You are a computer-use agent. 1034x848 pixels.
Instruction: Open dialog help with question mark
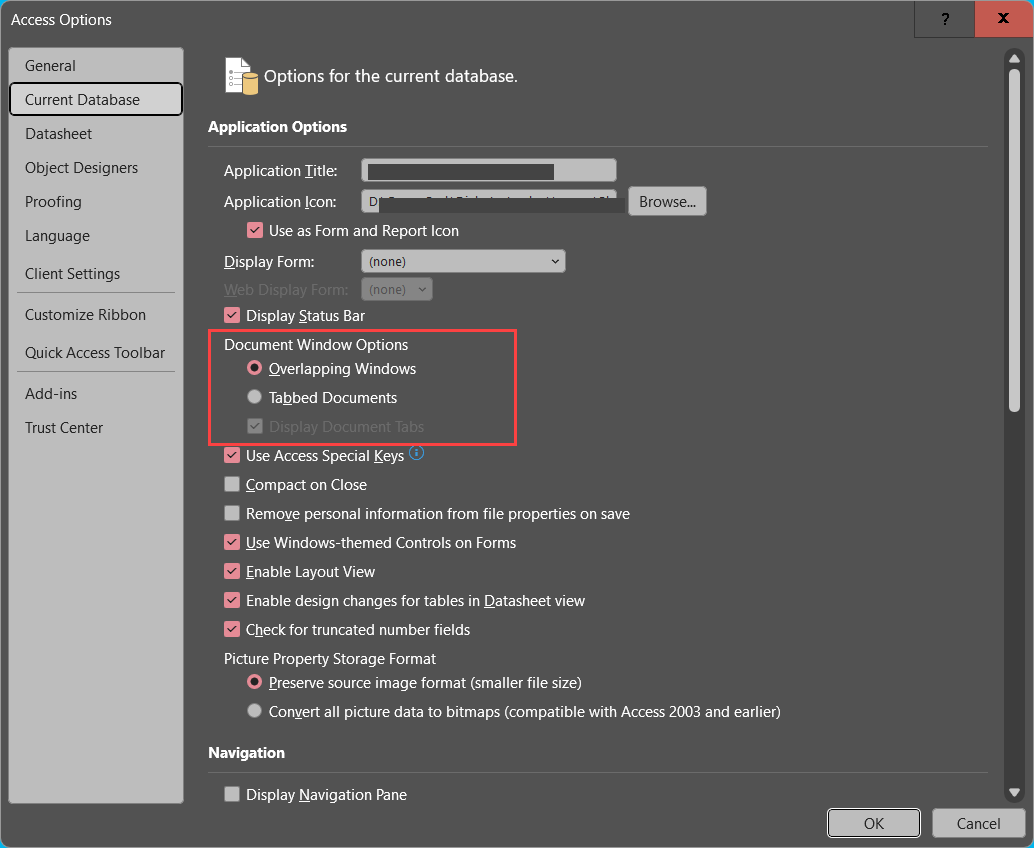point(945,19)
